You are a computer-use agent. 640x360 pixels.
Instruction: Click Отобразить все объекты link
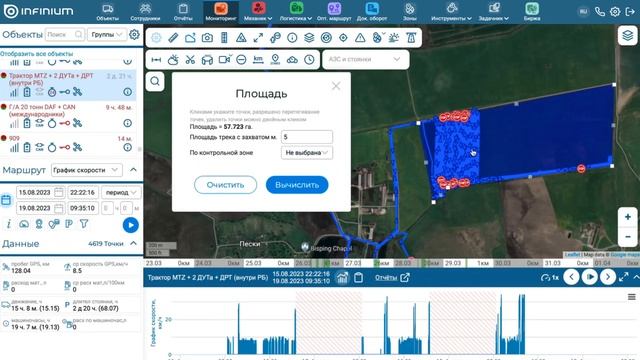[x=36, y=53]
